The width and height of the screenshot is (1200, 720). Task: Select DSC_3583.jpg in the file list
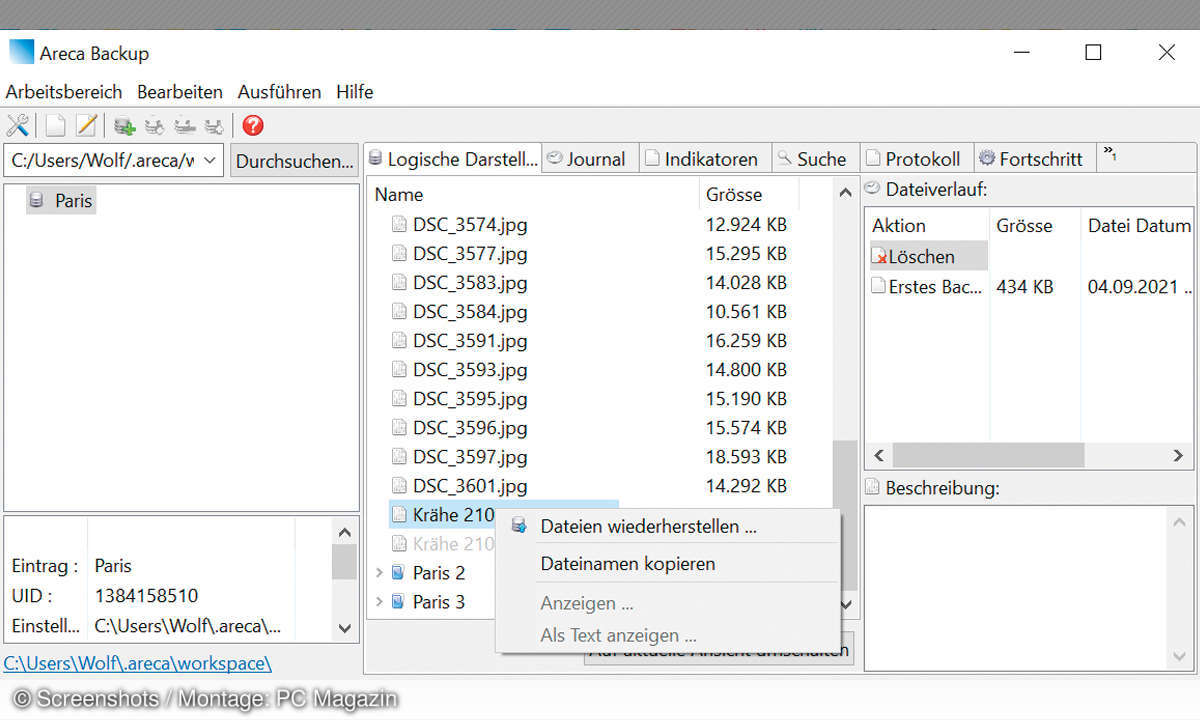coord(470,282)
